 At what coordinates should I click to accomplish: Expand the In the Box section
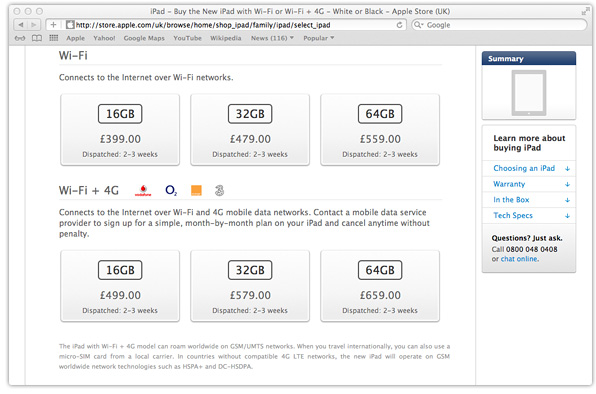(x=529, y=200)
